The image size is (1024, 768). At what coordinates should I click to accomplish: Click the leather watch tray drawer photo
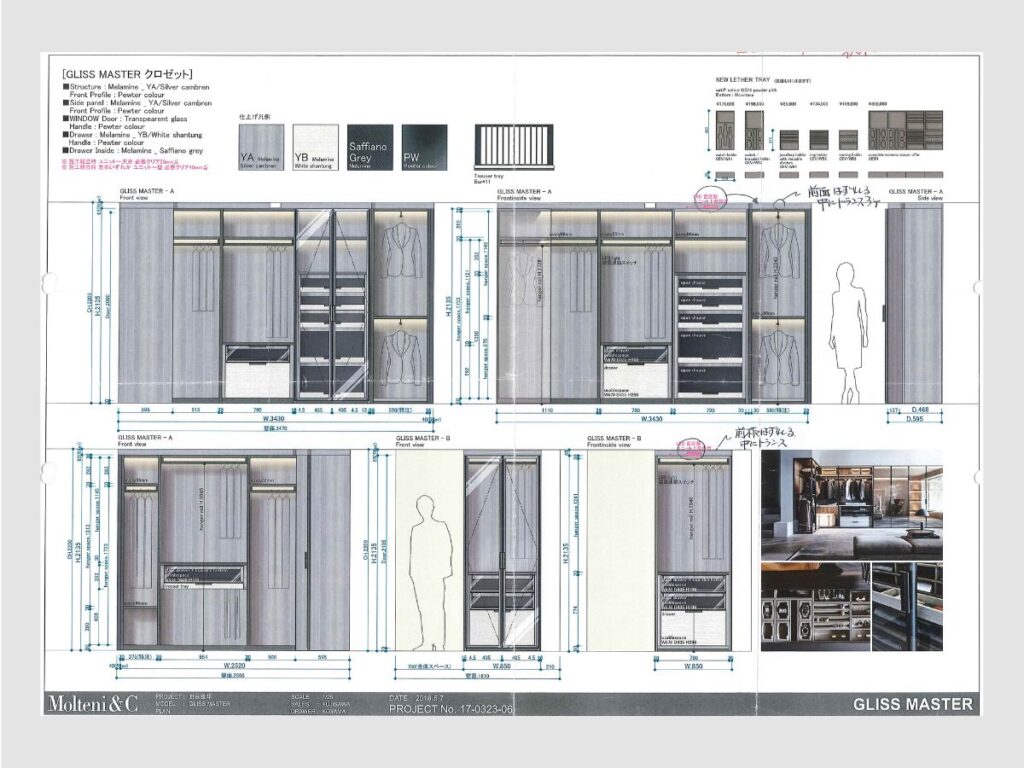(814, 607)
